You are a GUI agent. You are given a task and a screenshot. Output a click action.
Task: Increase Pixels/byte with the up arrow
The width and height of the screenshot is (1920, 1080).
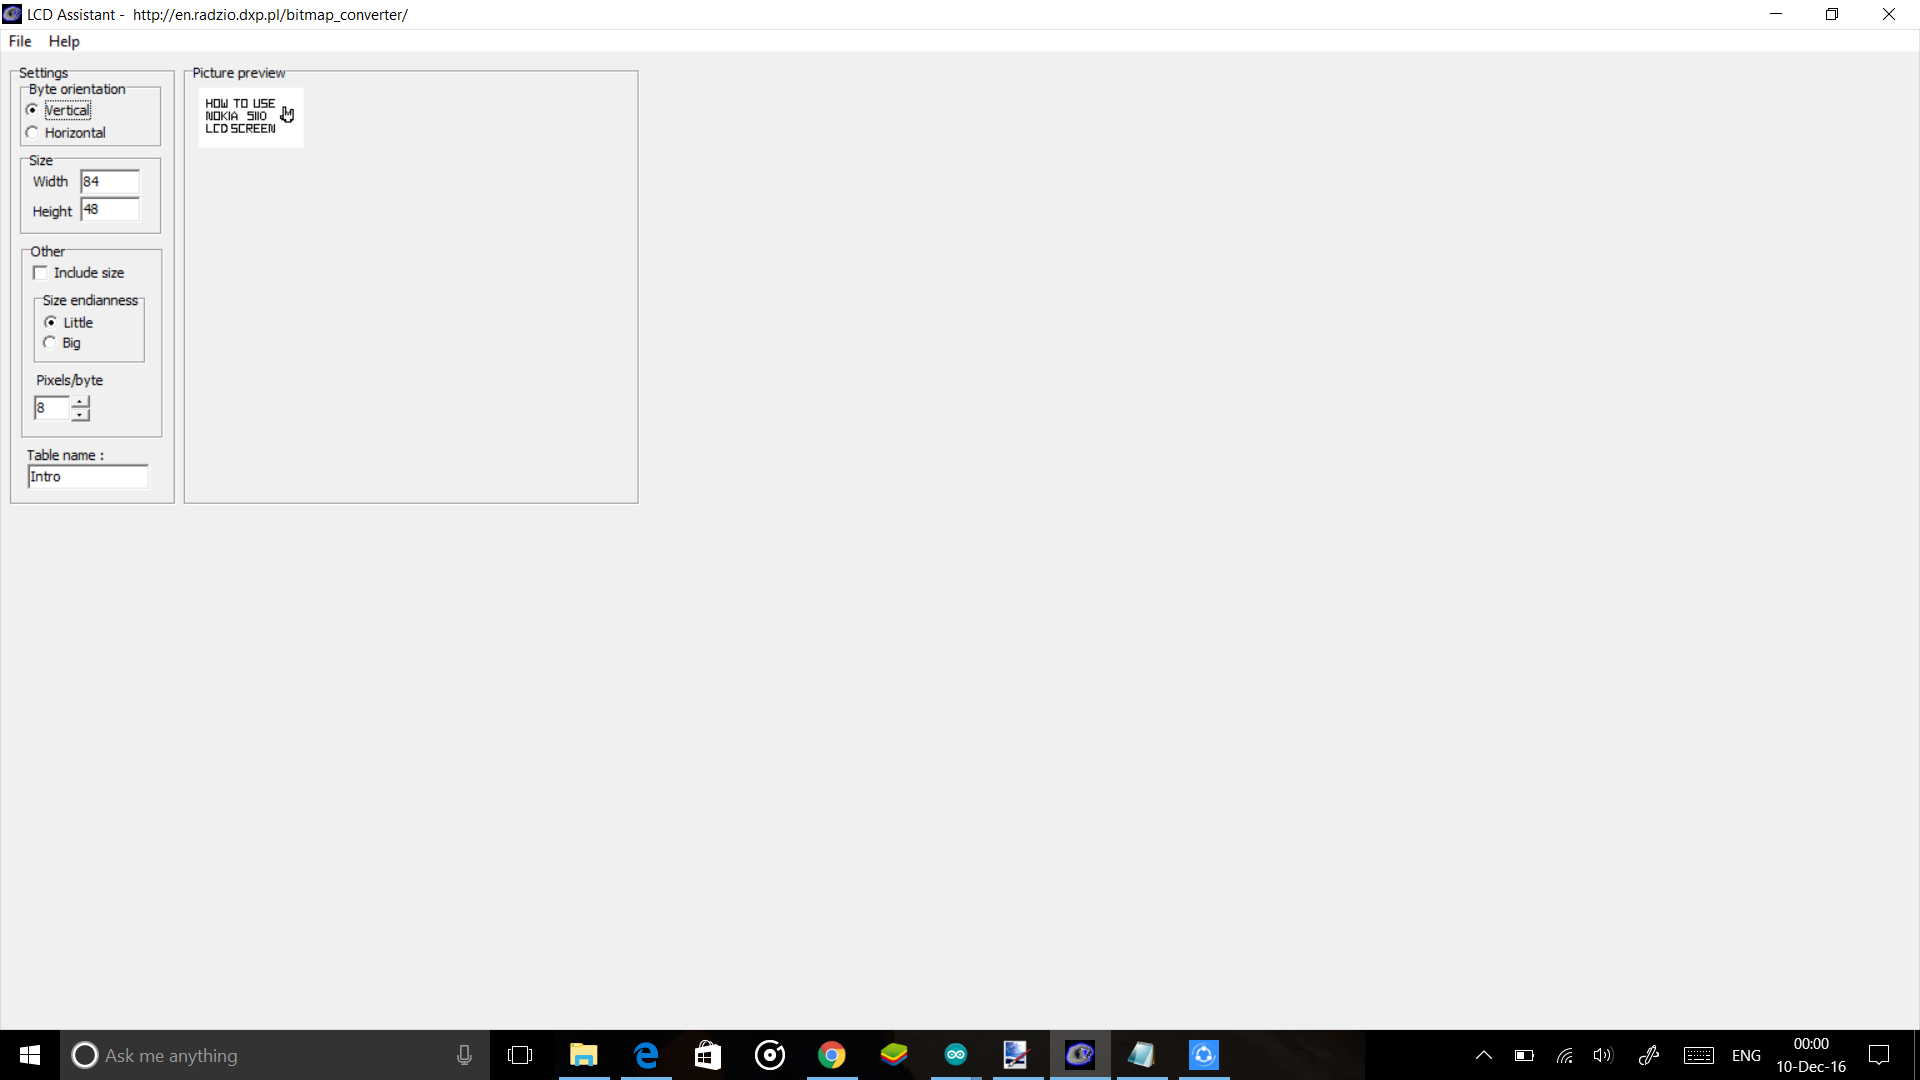[x=80, y=402]
